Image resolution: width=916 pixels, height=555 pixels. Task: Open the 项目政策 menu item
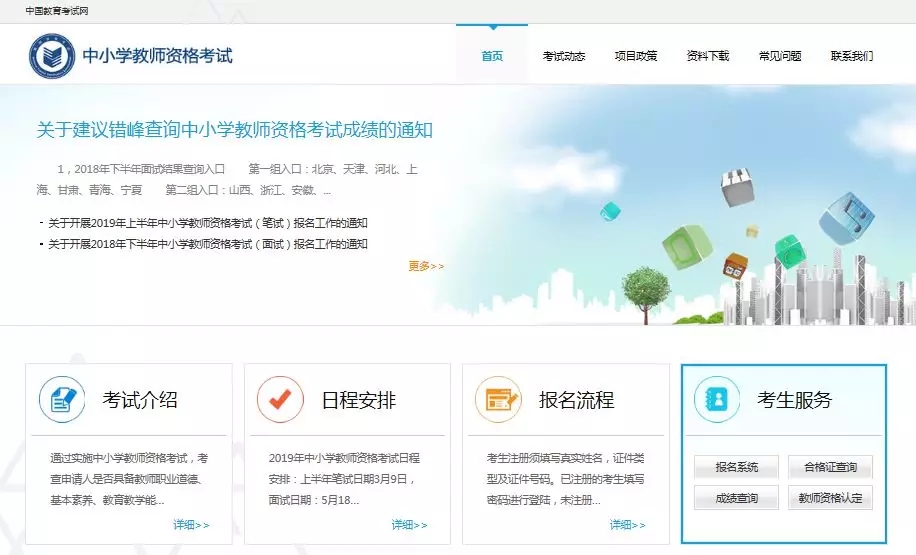pos(636,56)
